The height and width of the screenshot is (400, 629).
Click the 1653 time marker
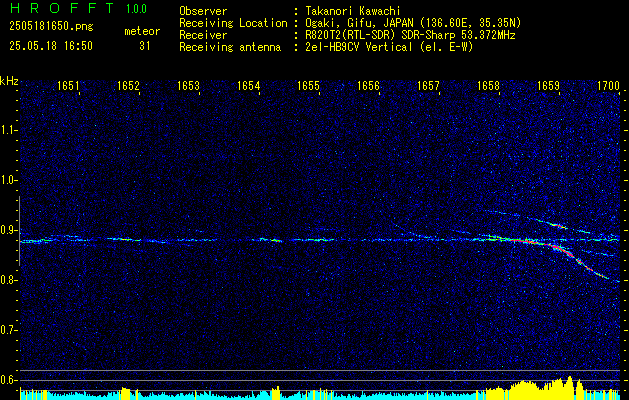pos(188,85)
